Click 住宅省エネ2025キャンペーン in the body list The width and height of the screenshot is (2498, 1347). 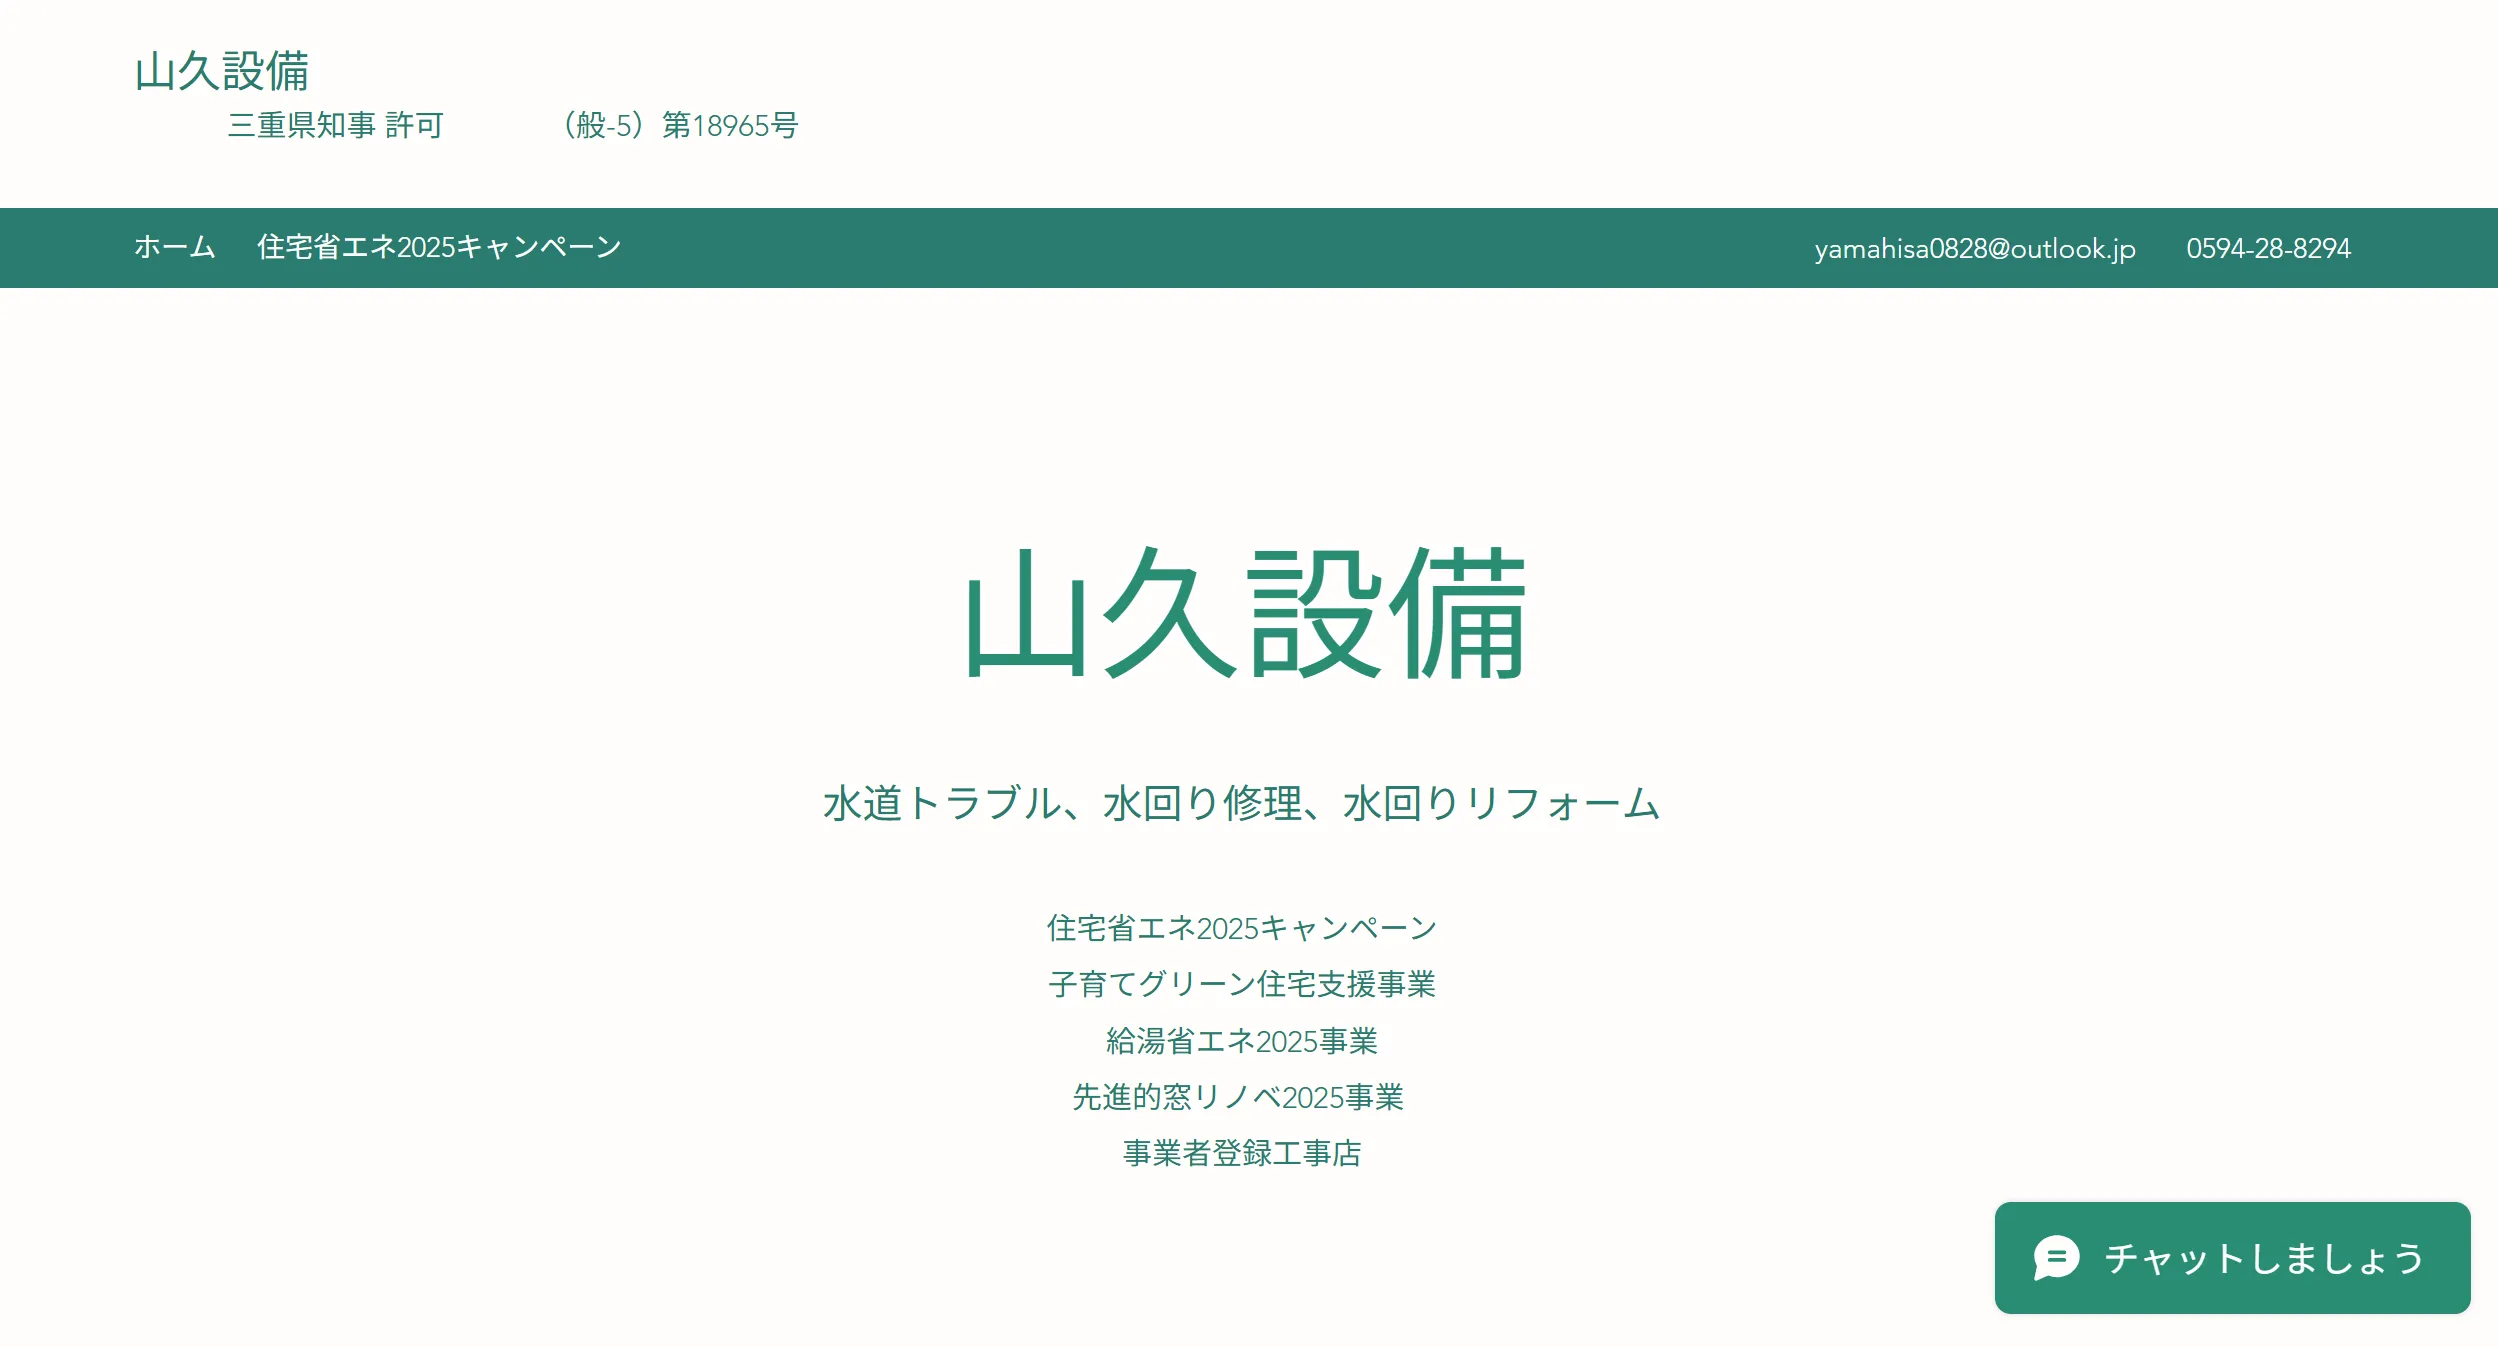click(1241, 928)
